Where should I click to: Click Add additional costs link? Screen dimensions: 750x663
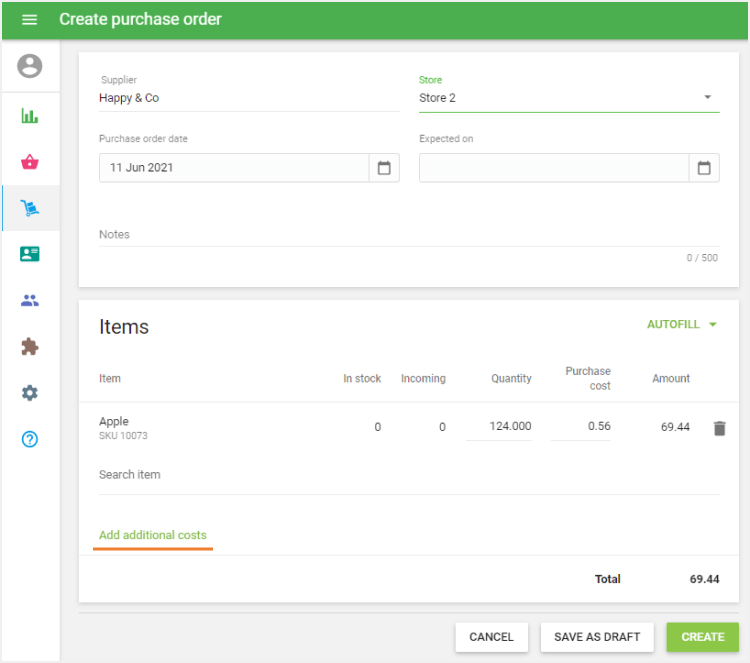153,535
